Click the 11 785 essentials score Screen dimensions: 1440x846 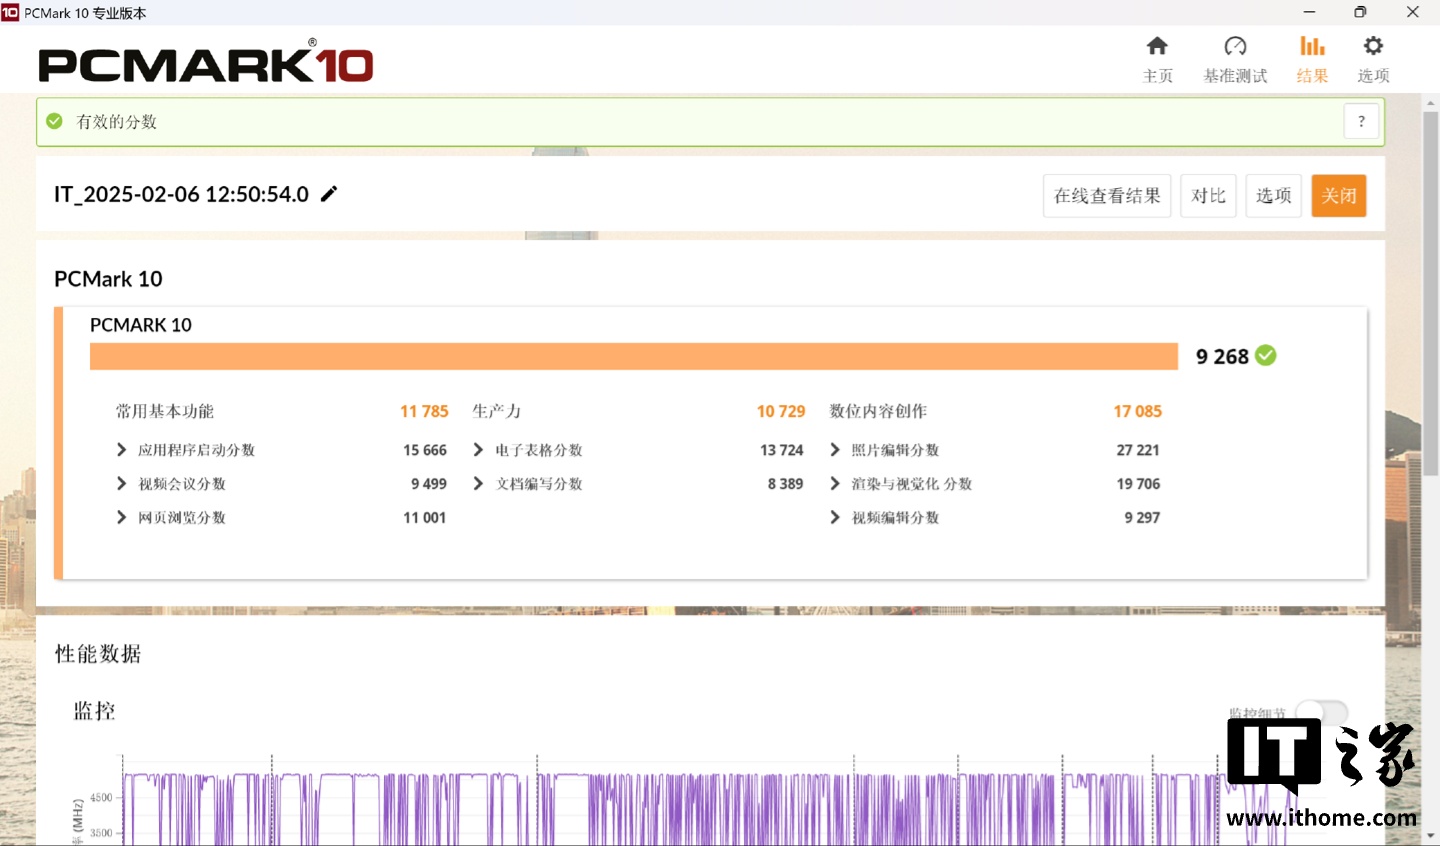click(x=424, y=411)
